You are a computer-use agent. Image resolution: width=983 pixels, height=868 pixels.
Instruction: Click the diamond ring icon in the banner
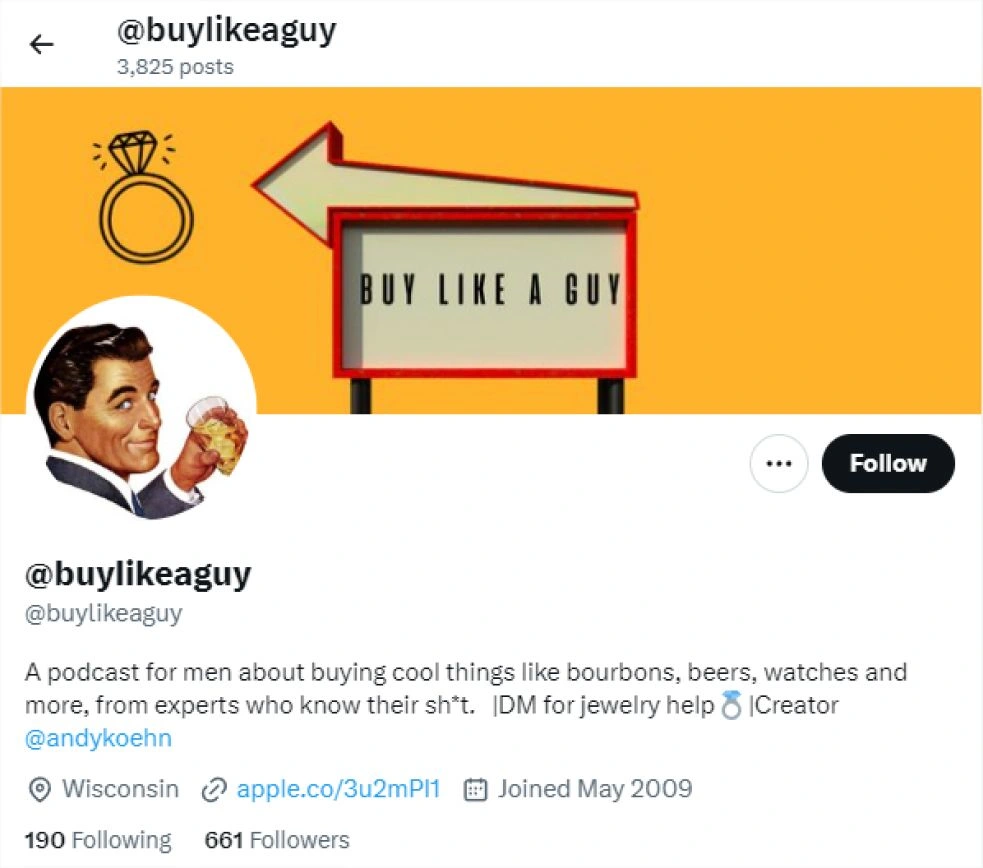click(x=144, y=196)
